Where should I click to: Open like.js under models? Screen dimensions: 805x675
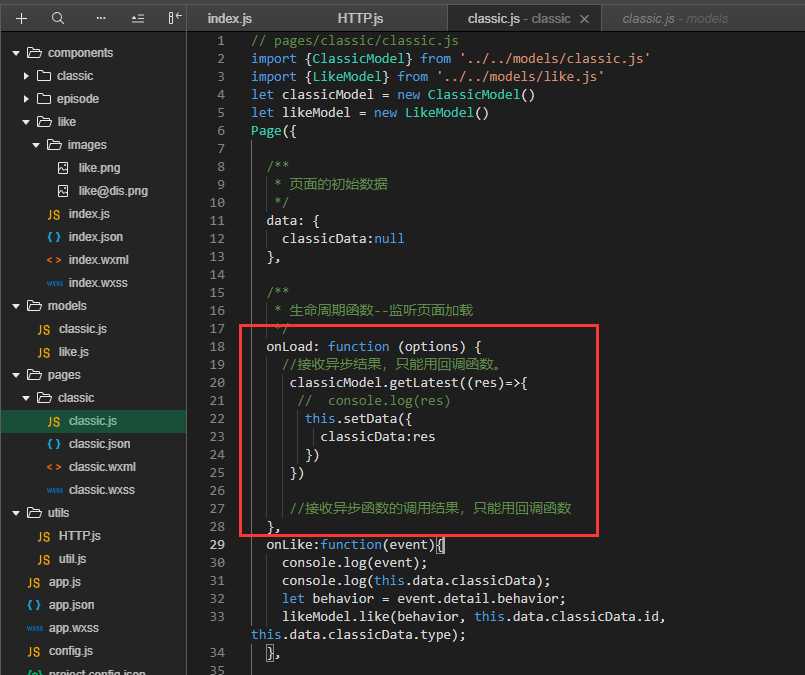click(x=73, y=352)
